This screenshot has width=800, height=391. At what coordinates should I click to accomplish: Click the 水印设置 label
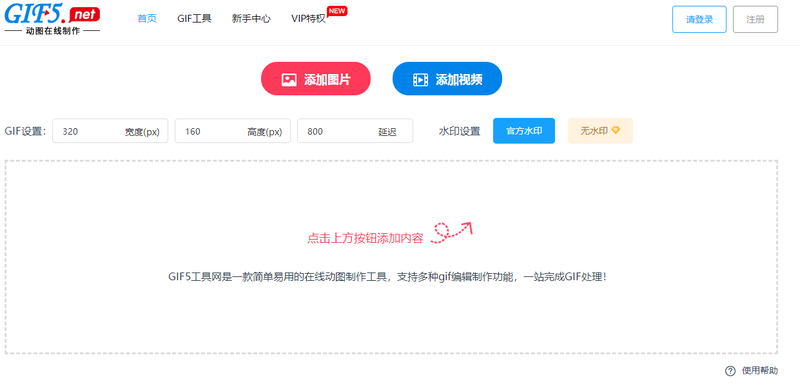coord(459,131)
